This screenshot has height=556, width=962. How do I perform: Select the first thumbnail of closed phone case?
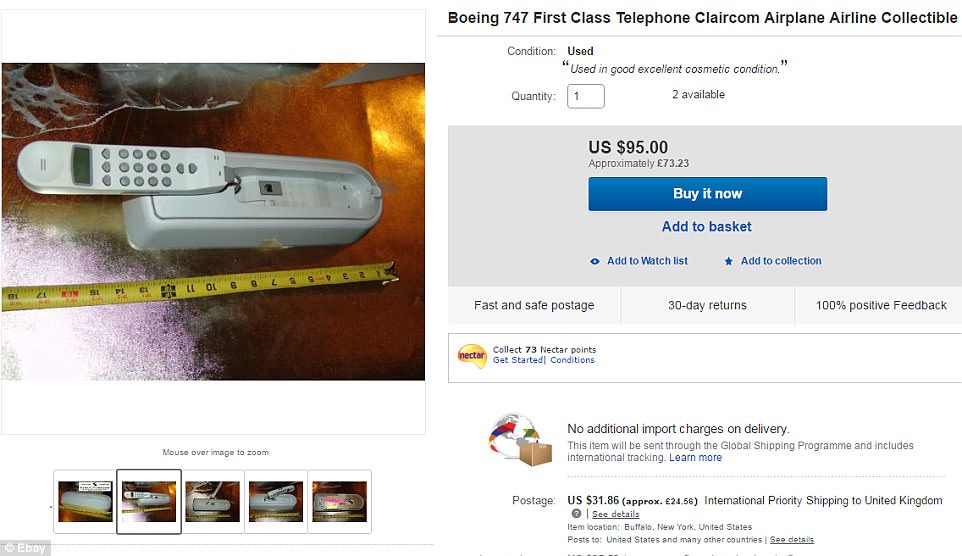click(x=85, y=502)
